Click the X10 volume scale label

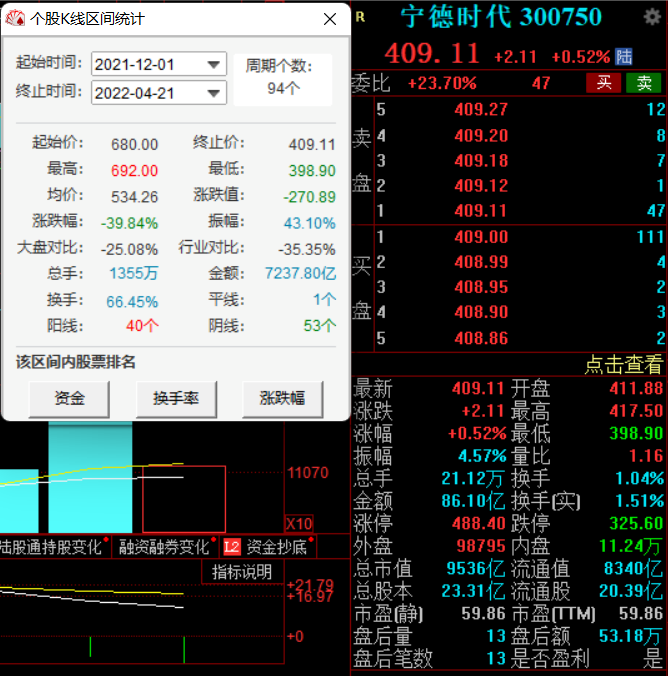point(299,524)
